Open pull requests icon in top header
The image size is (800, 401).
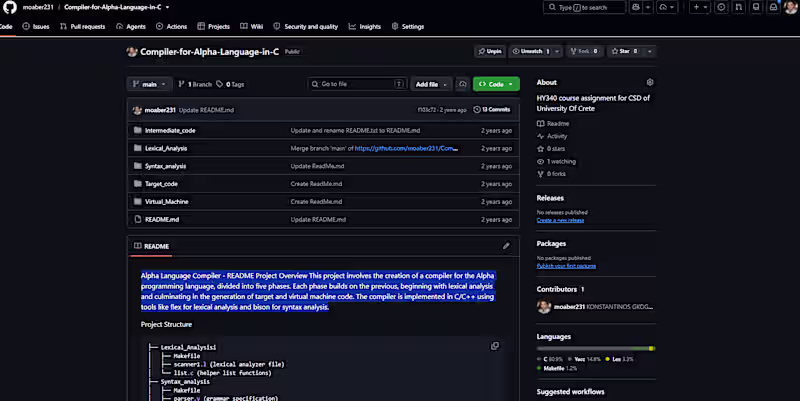(738, 7)
